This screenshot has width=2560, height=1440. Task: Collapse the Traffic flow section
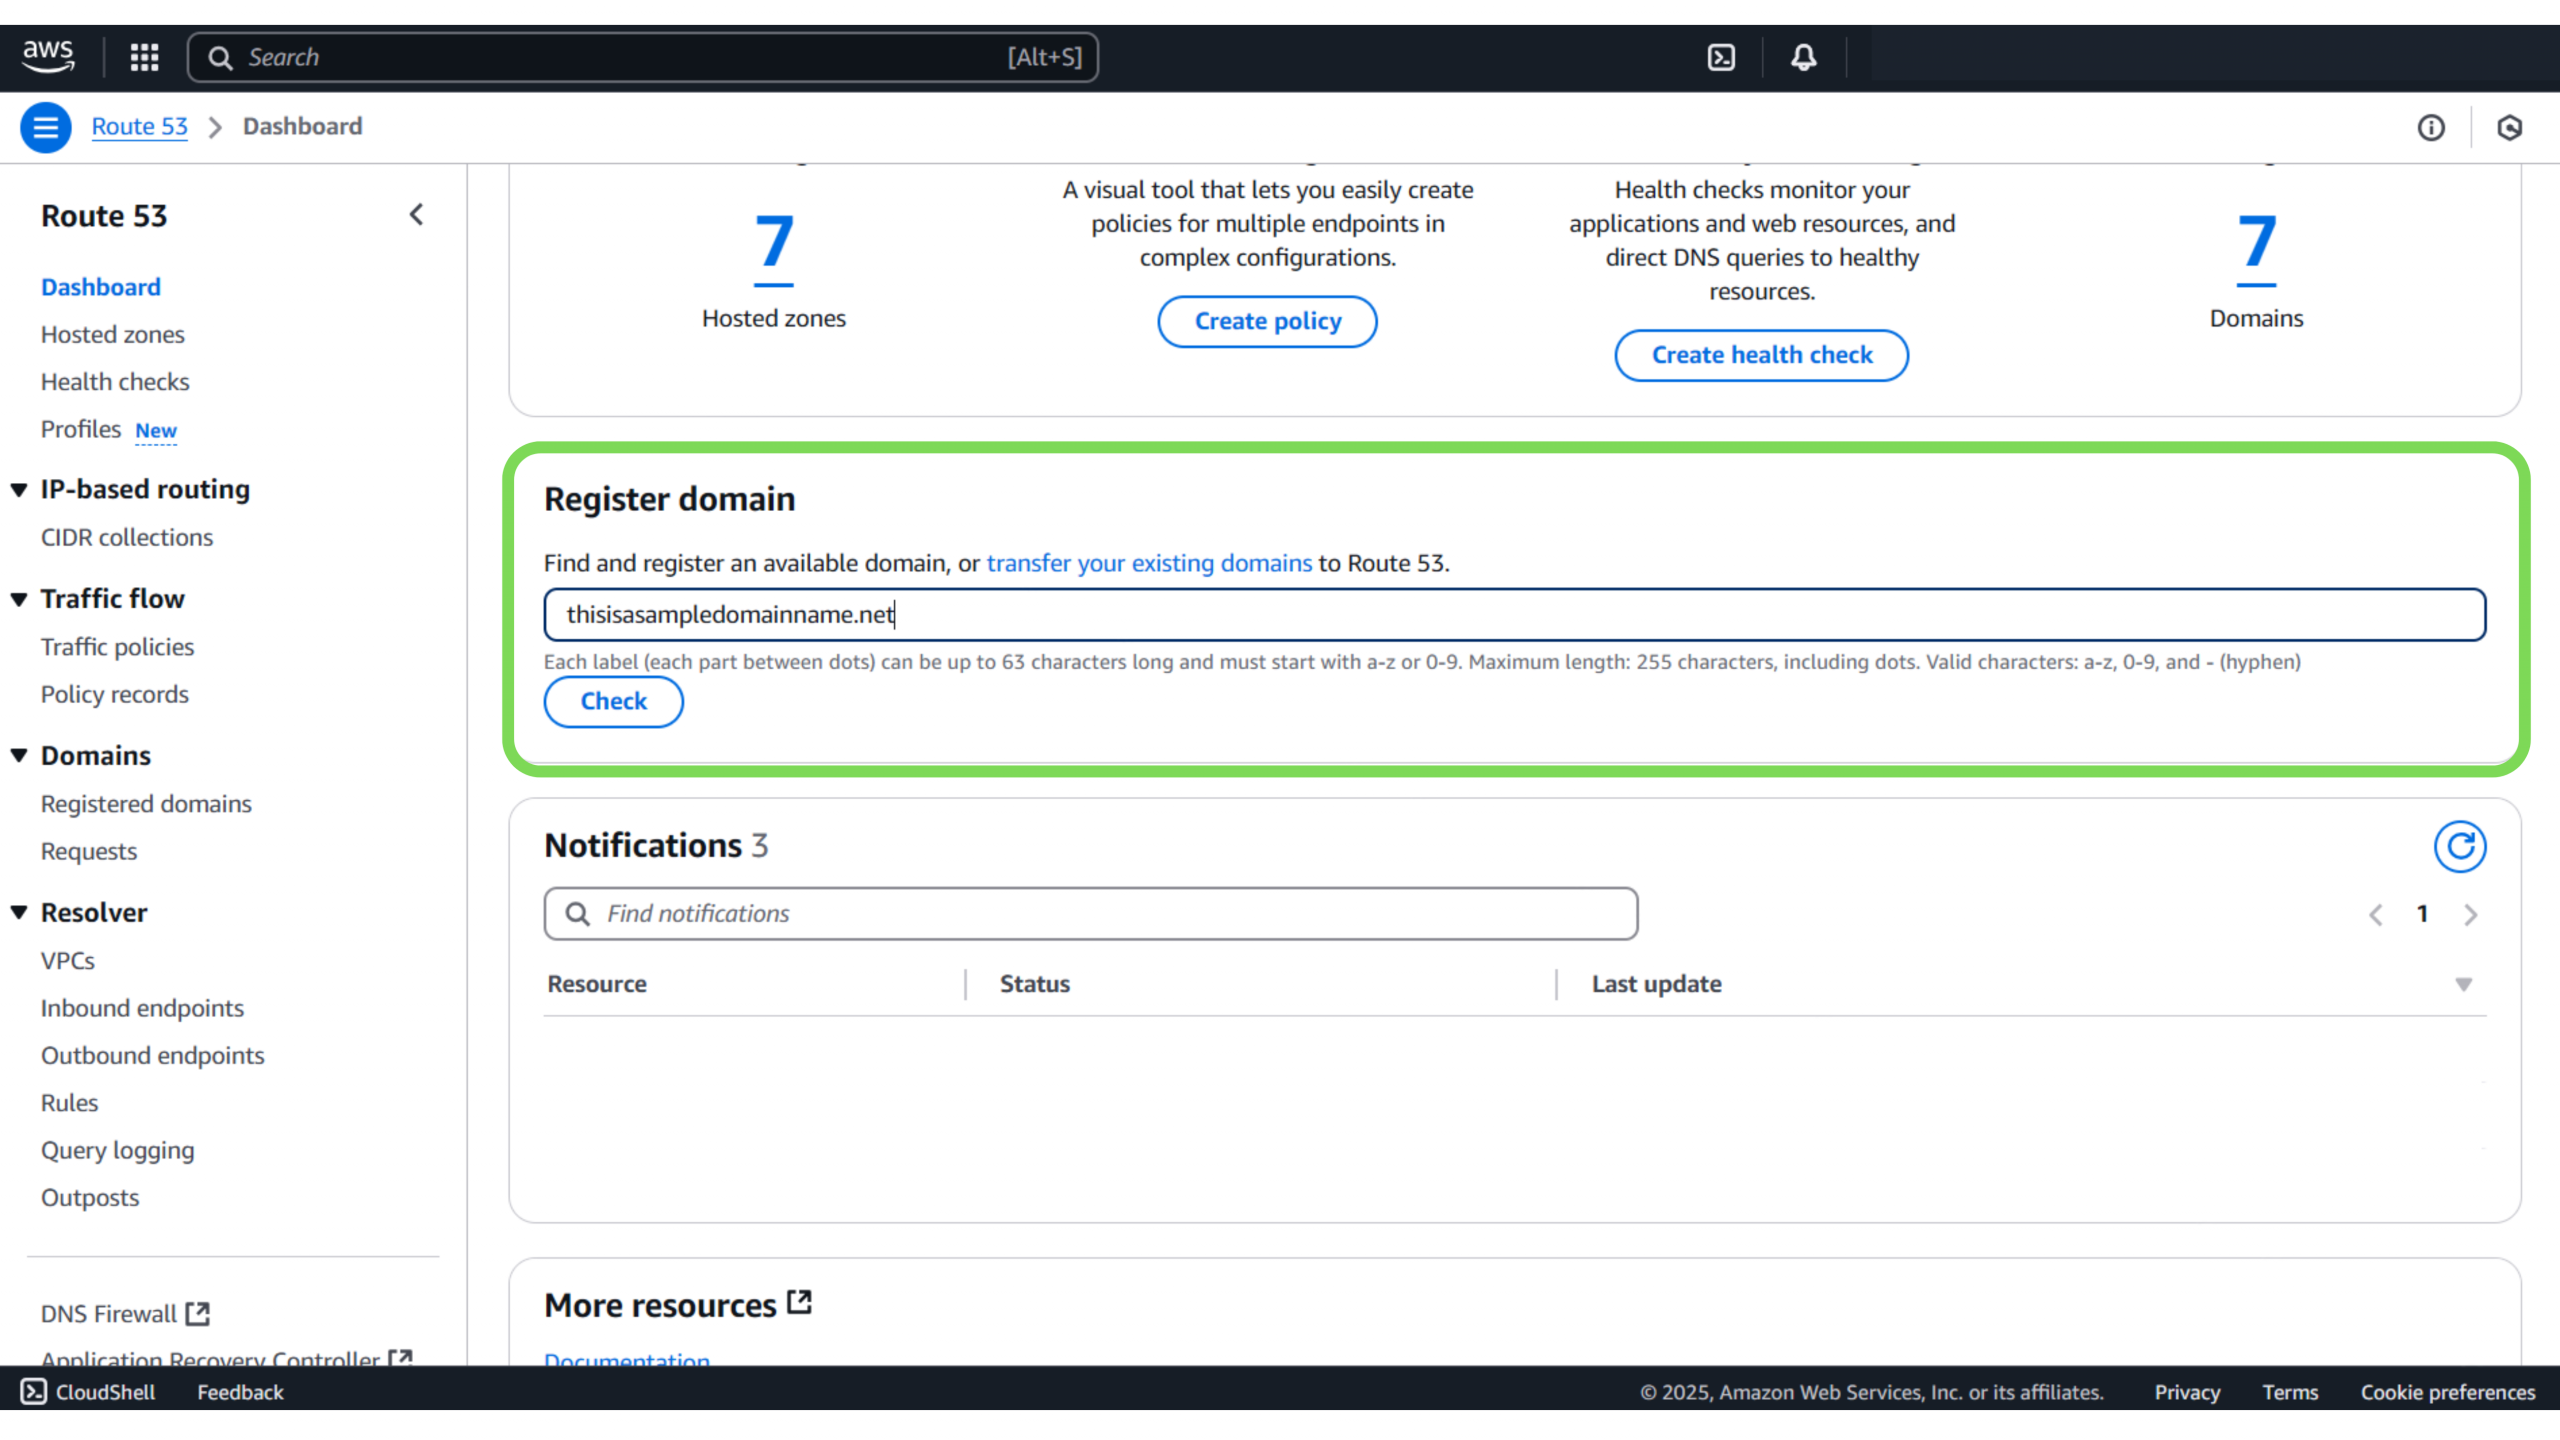click(x=19, y=599)
